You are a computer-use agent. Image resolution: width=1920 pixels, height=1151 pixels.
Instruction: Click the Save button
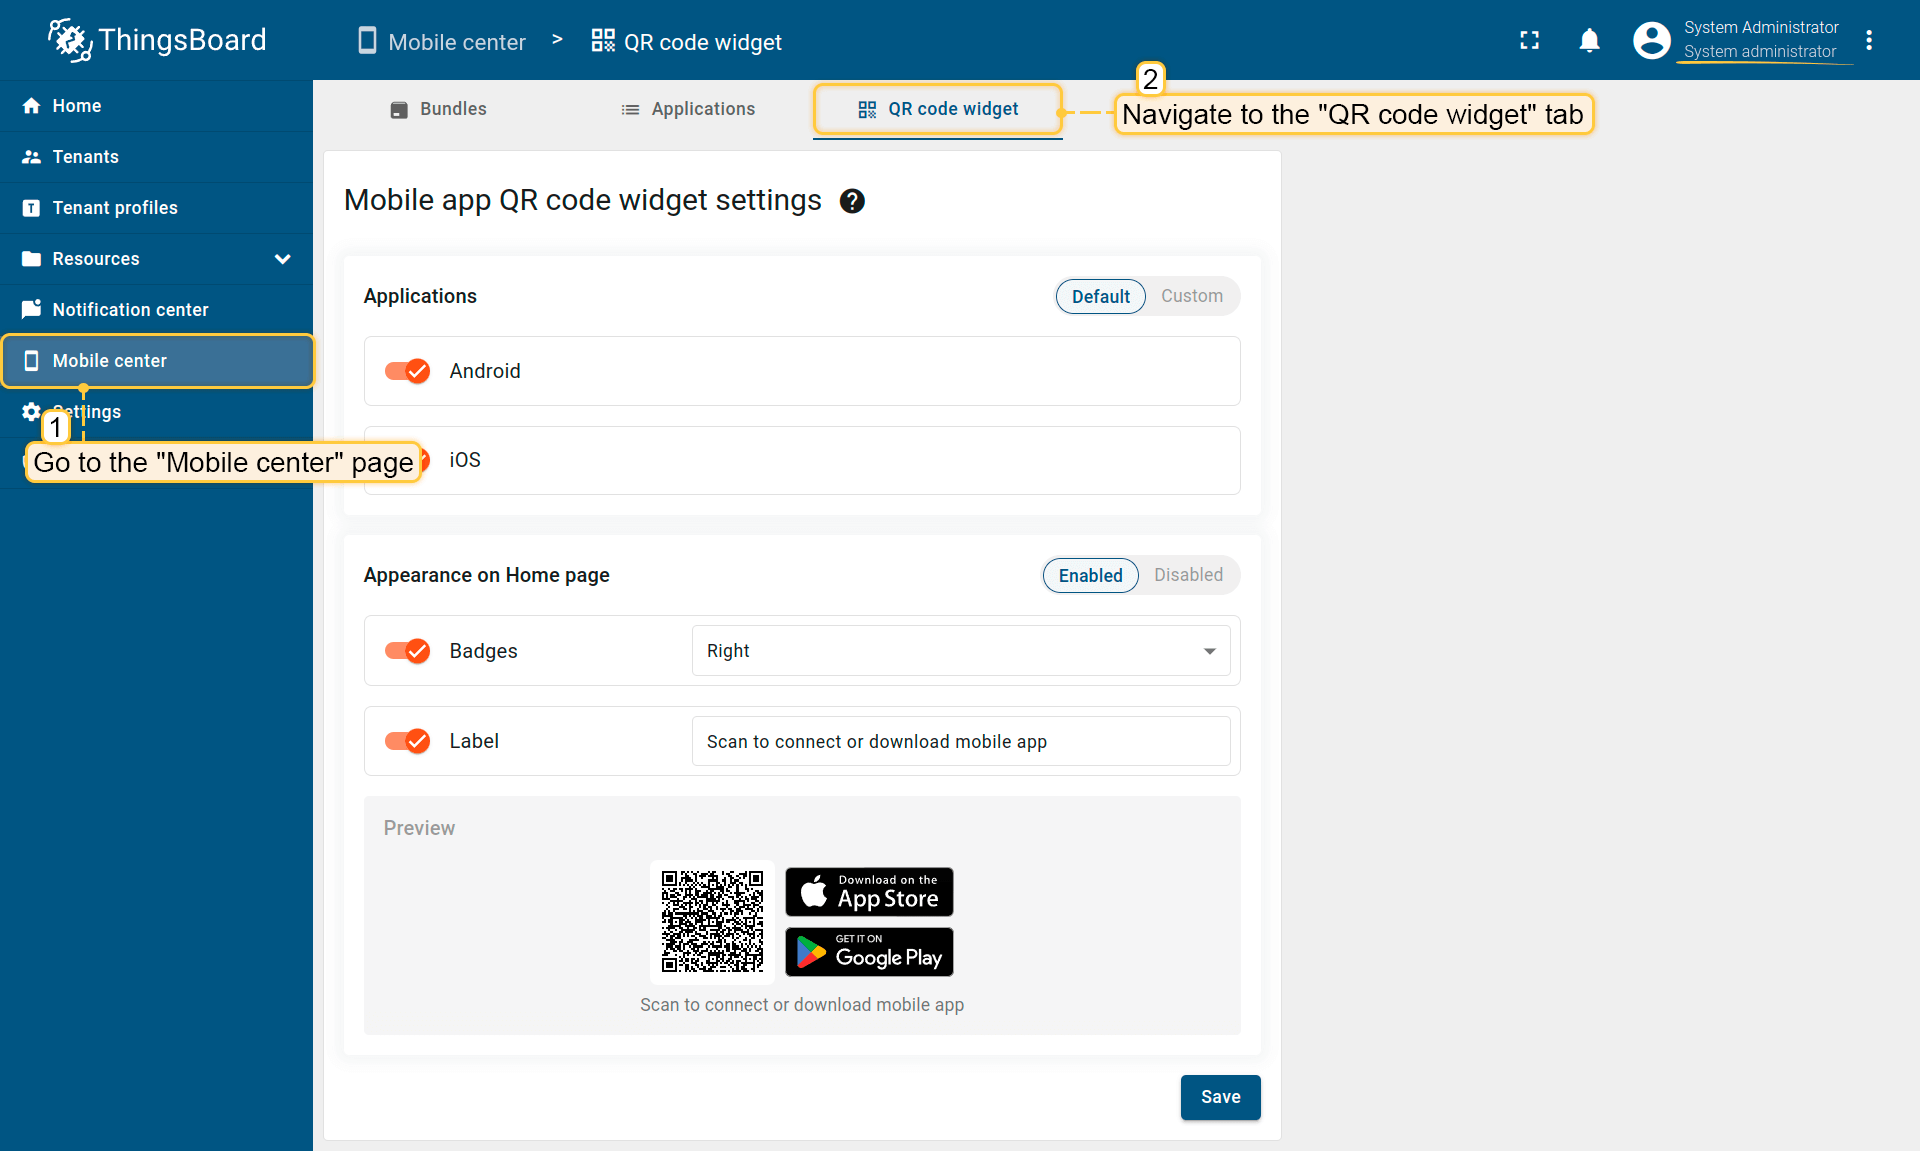[1220, 1097]
